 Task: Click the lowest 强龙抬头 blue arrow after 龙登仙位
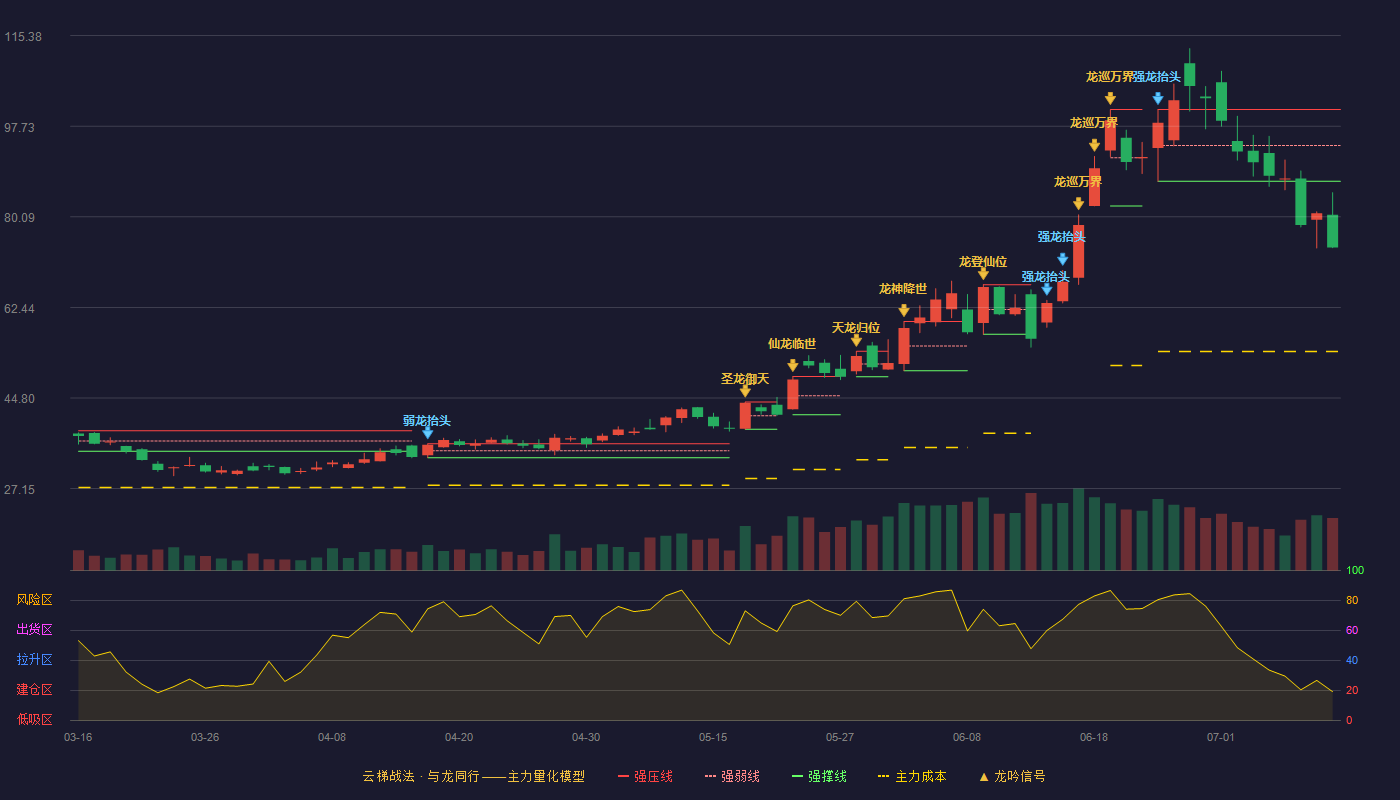pos(1047,289)
